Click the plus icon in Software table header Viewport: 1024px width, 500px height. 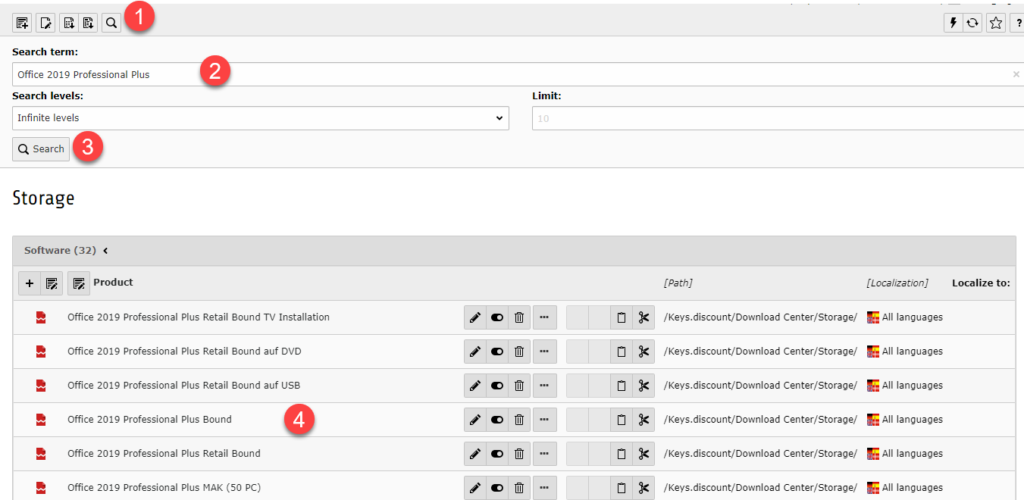(x=29, y=284)
